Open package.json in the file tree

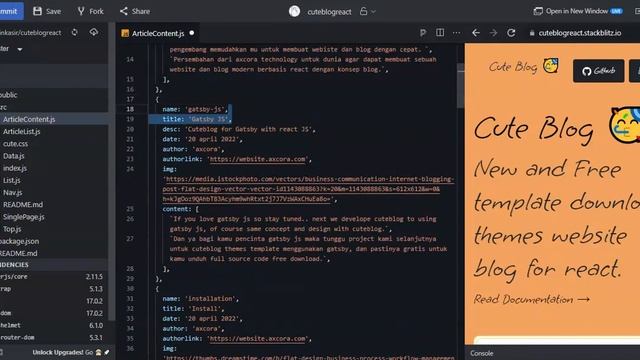pos(20,241)
